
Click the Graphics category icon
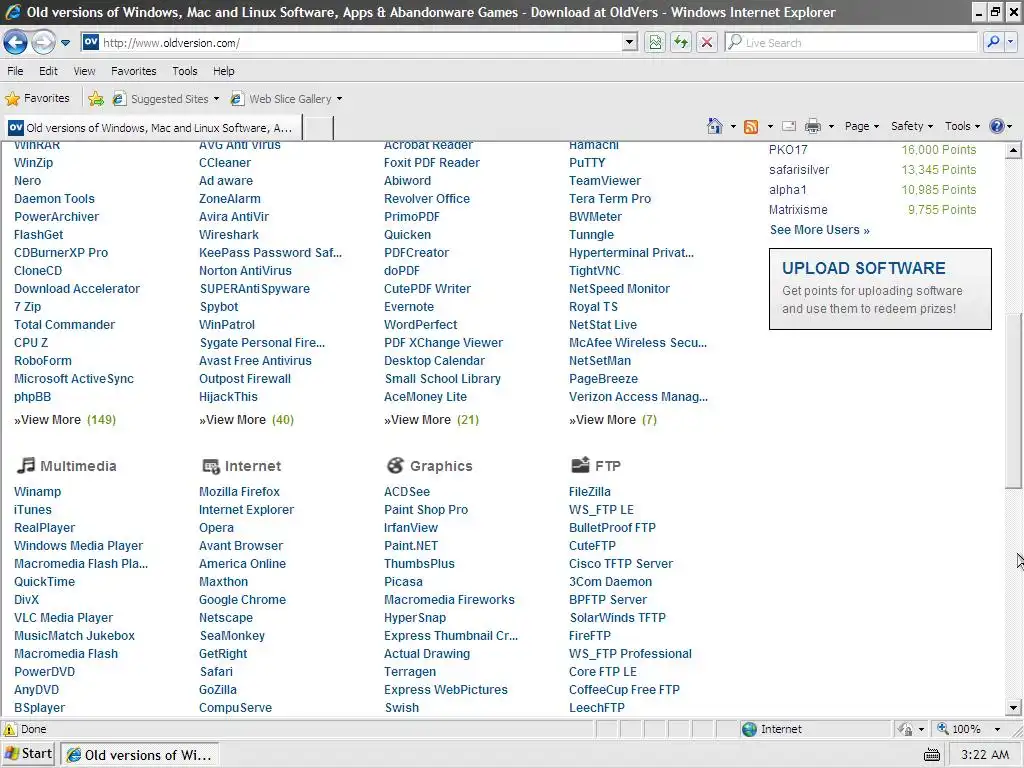pyautogui.click(x=396, y=465)
